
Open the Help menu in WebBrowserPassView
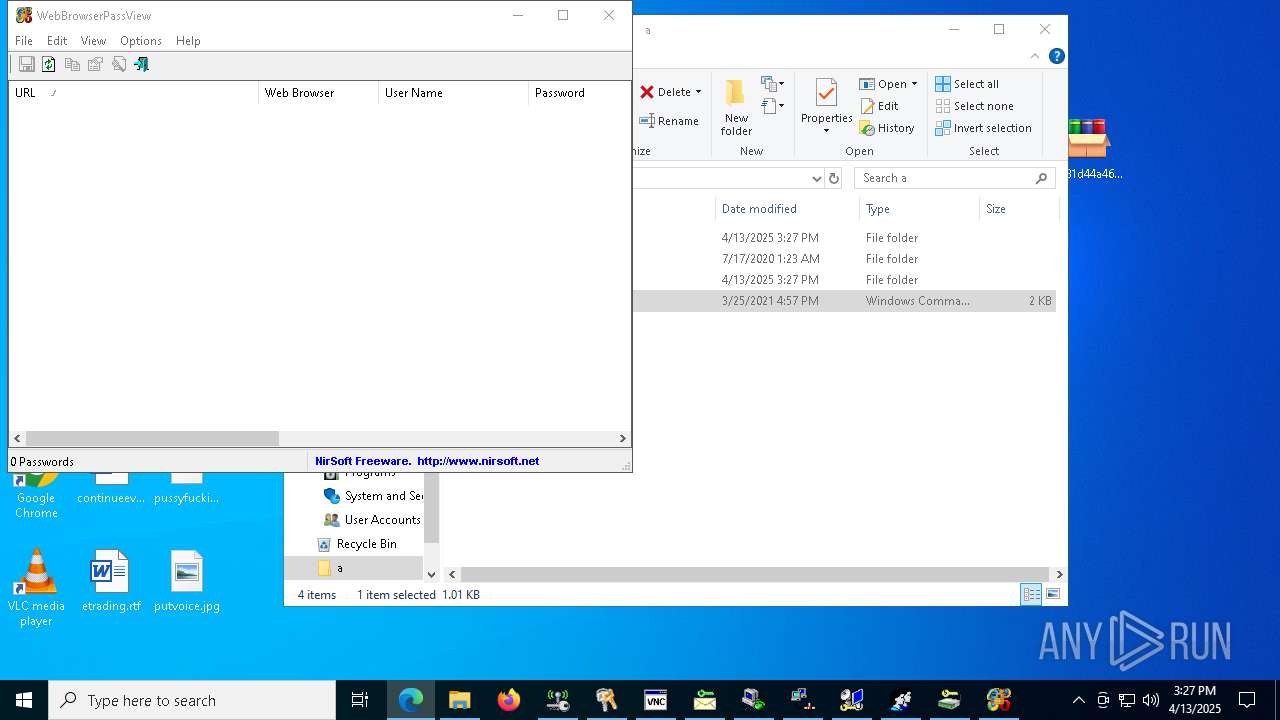click(x=188, y=41)
